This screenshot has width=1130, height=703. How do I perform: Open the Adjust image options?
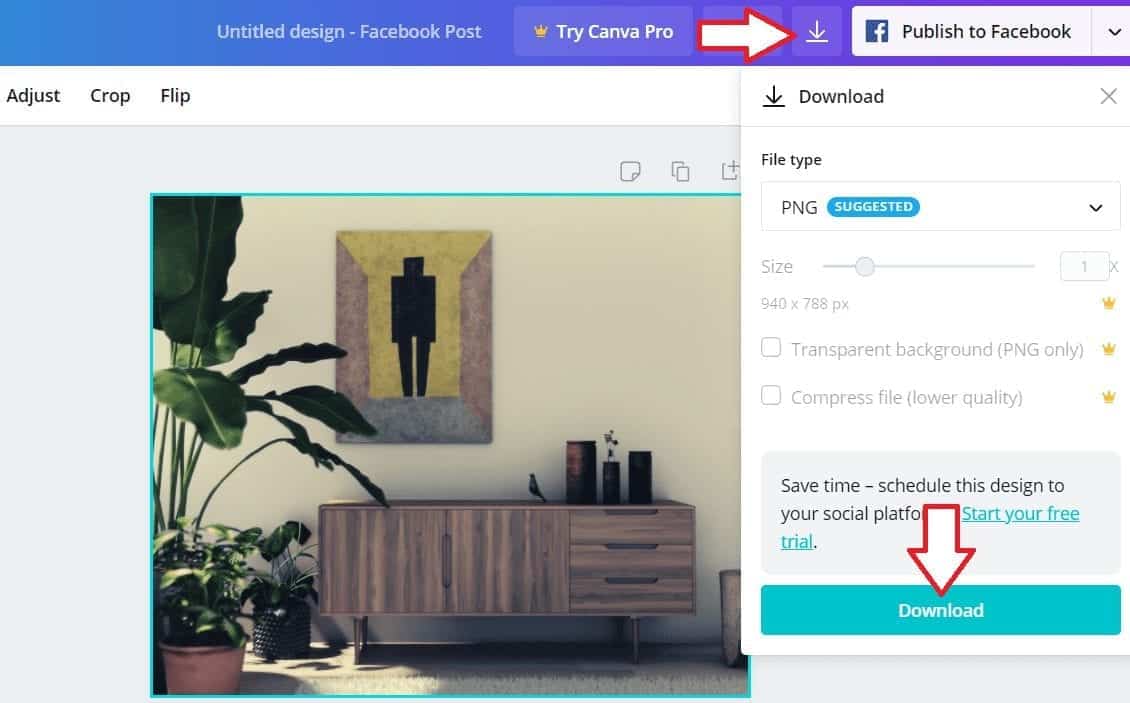click(33, 96)
